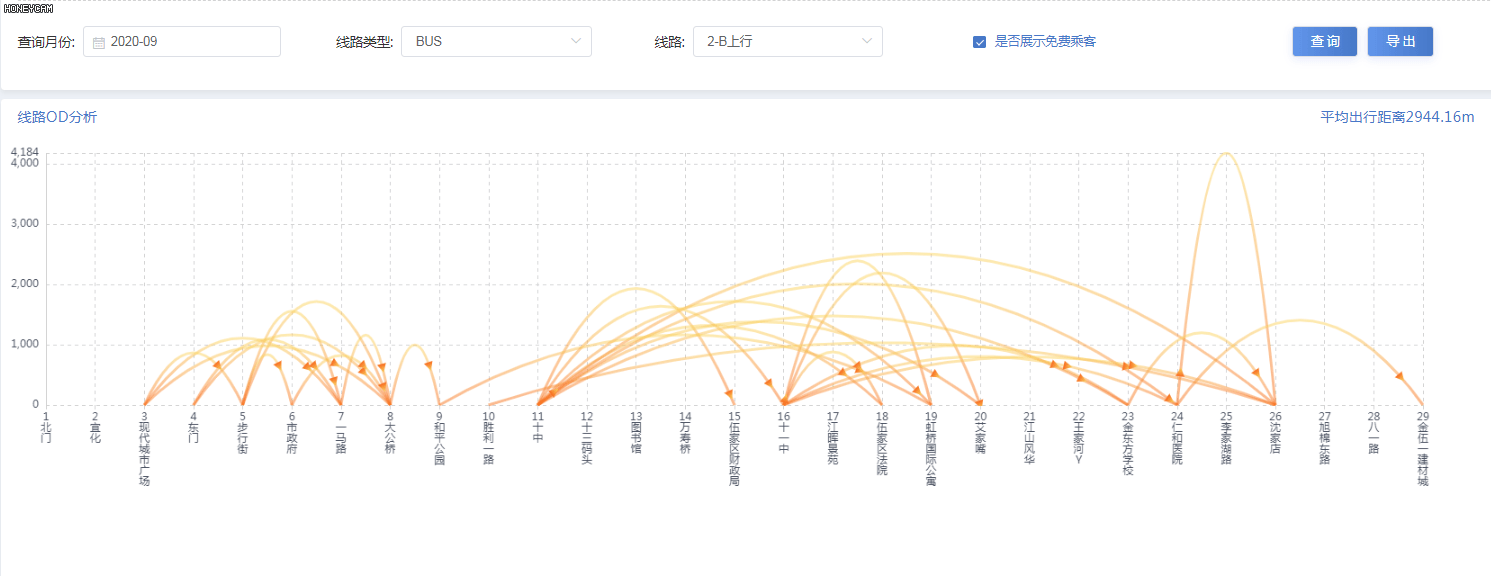Click station label 24 仁和医院
The height and width of the screenshot is (576, 1491).
(1177, 438)
